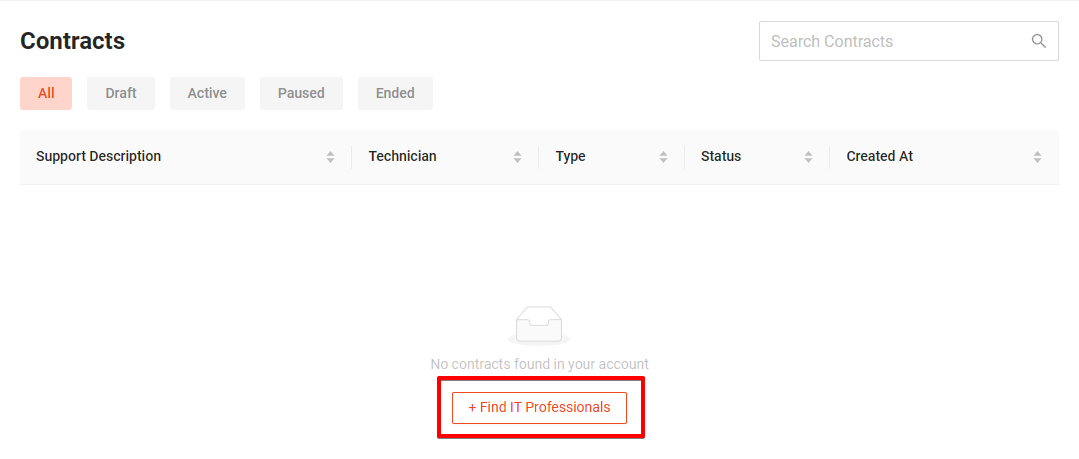Click the Type column header label

tap(570, 156)
